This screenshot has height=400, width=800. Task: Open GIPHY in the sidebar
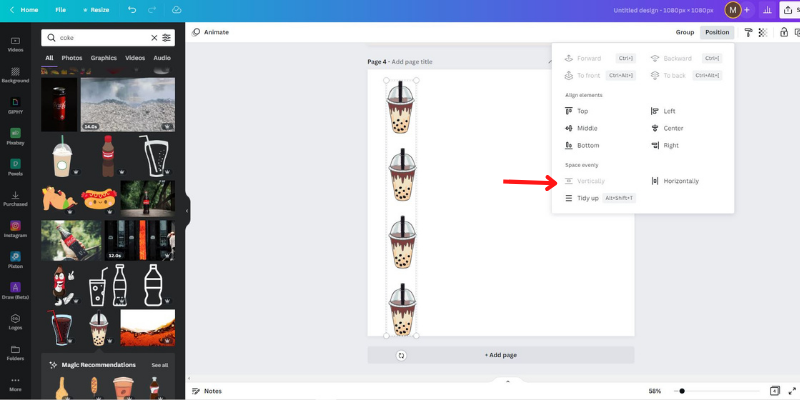tap(15, 106)
